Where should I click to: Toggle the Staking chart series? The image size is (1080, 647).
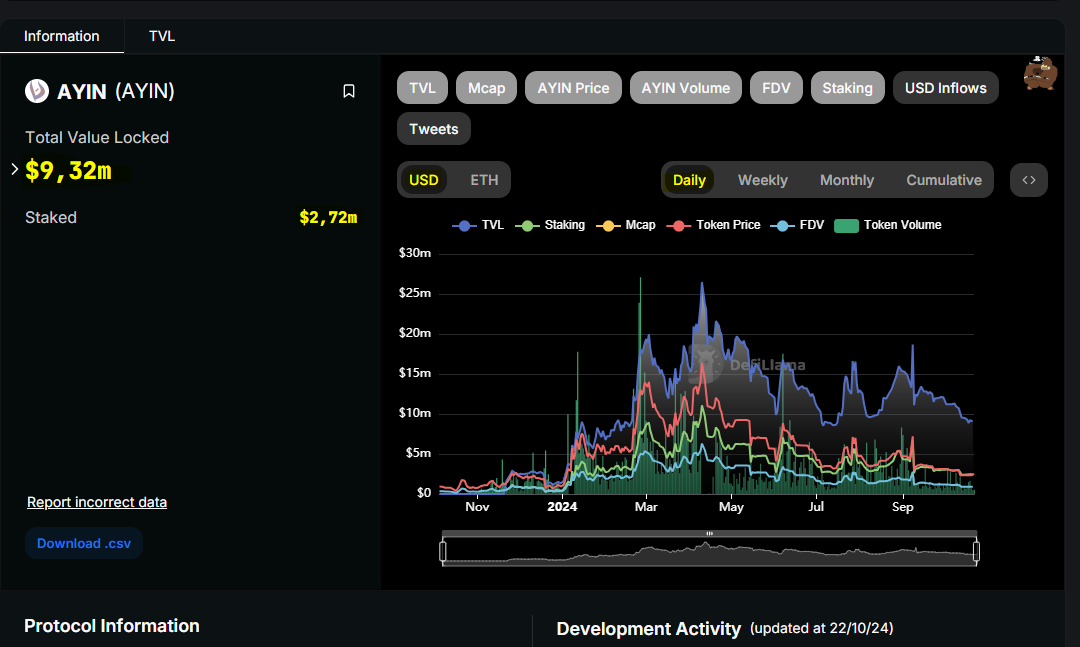[847, 88]
